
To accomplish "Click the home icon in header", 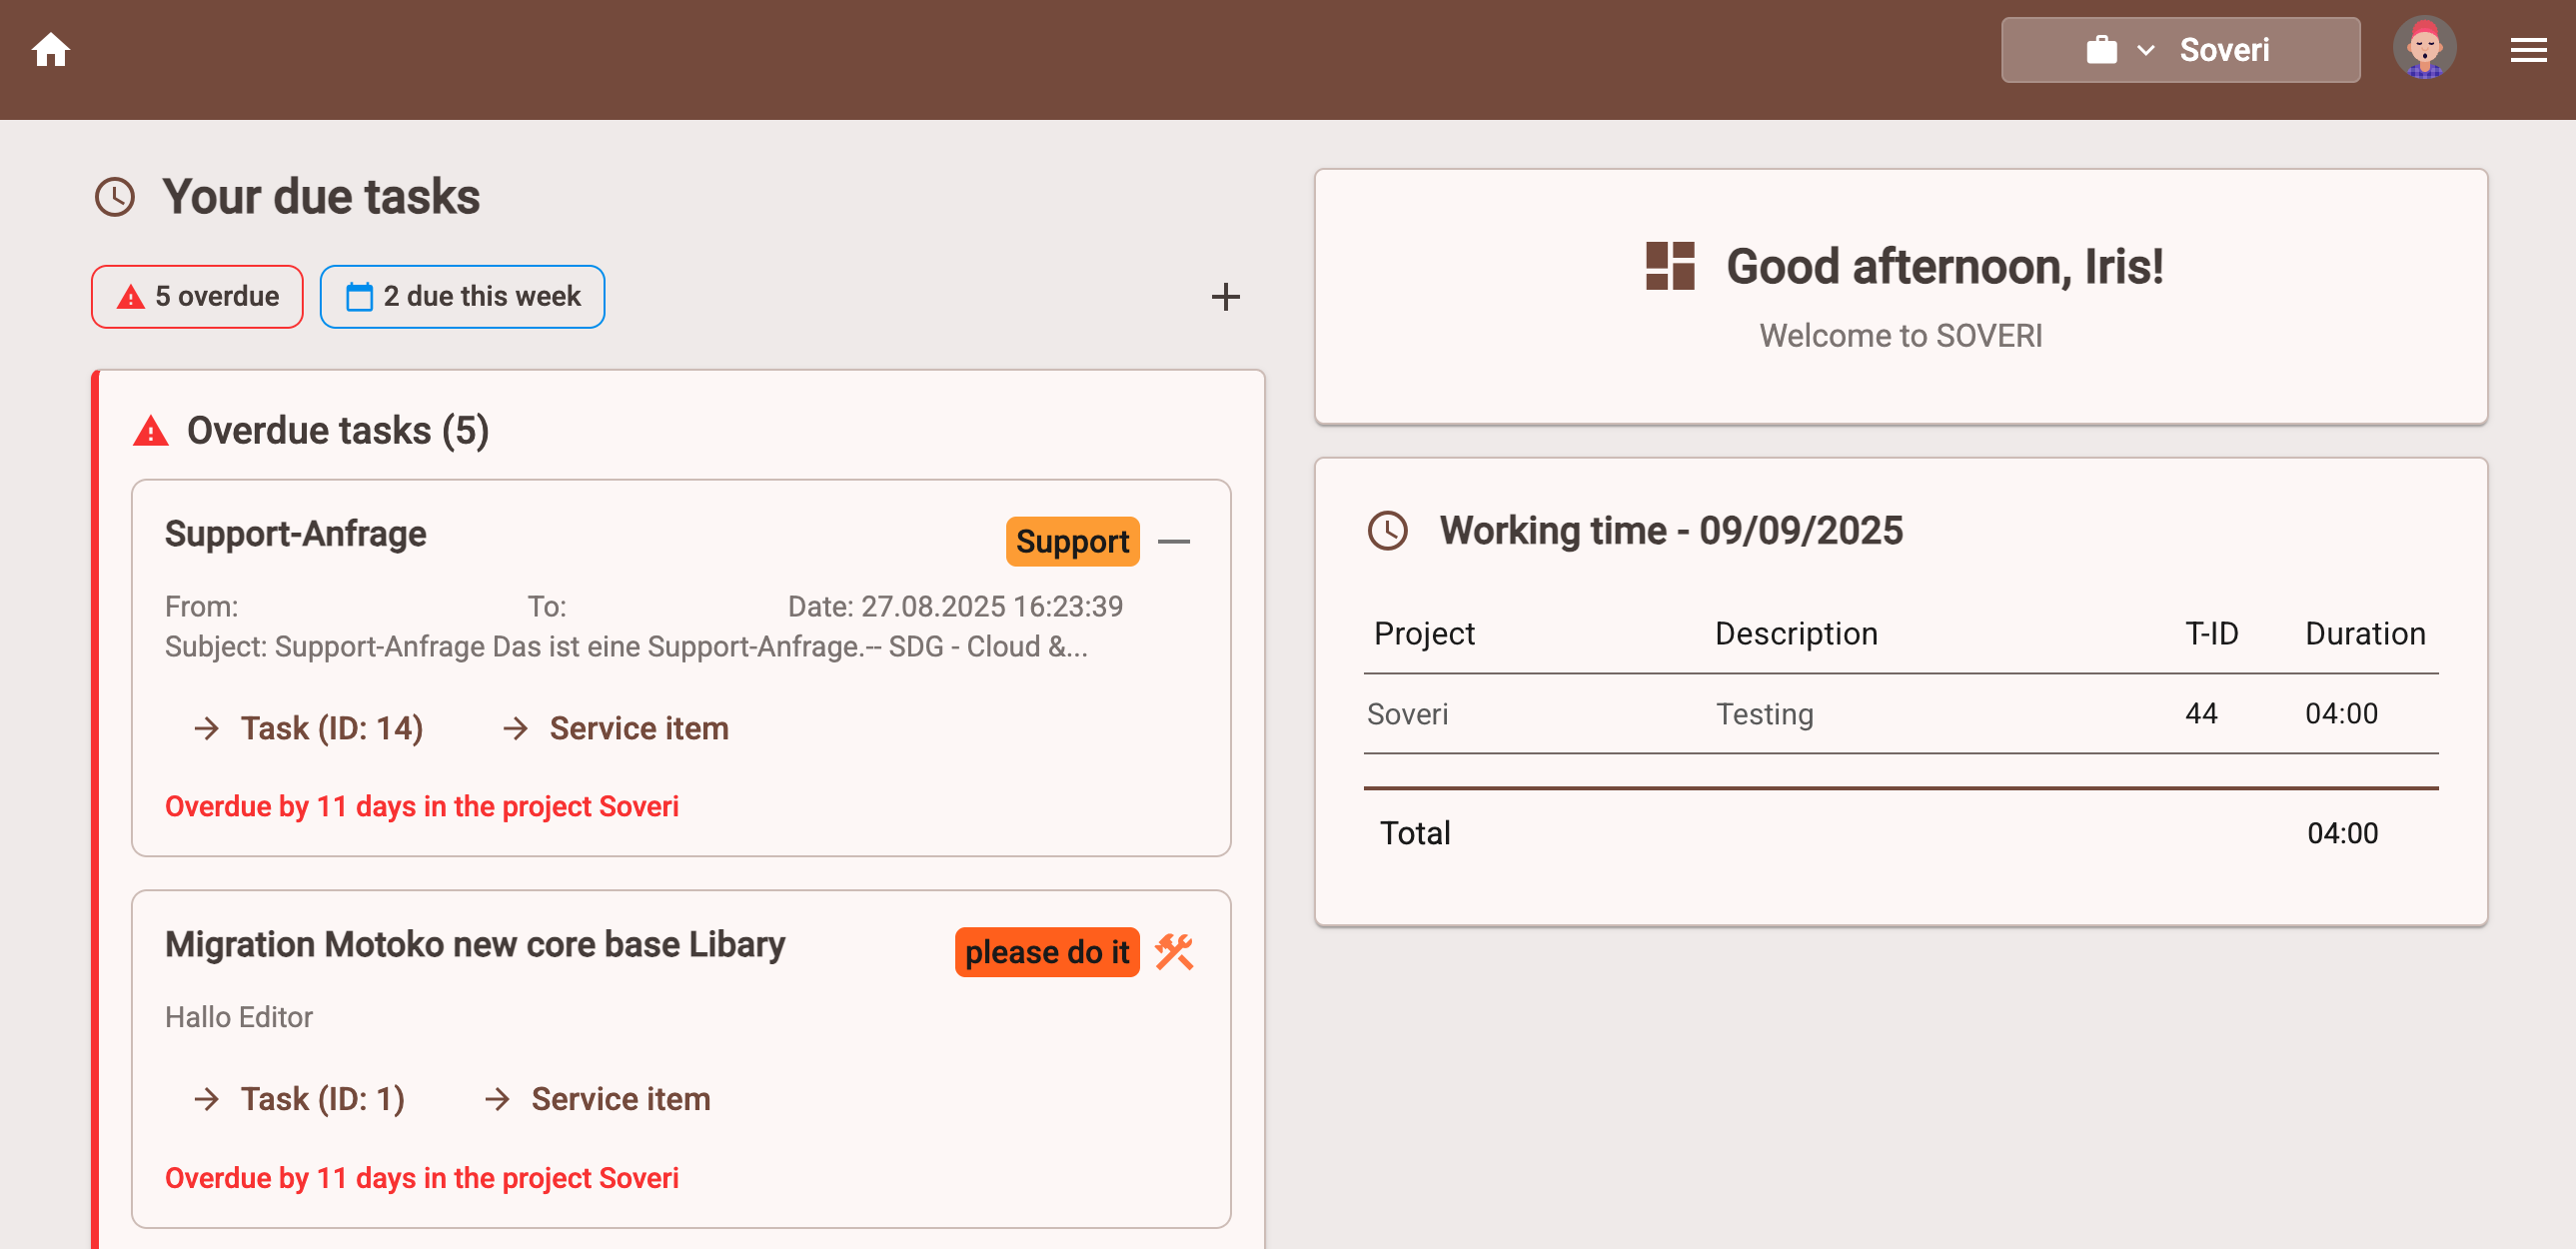I will point(50,50).
